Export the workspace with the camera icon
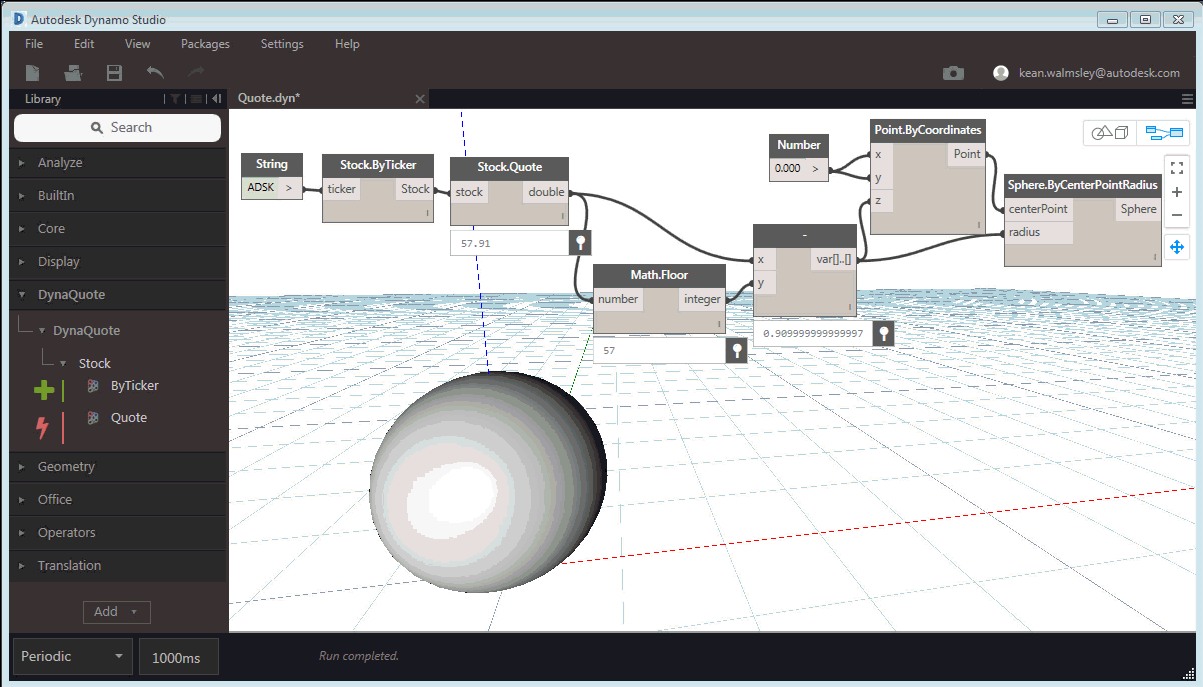1203x687 pixels. pos(953,73)
